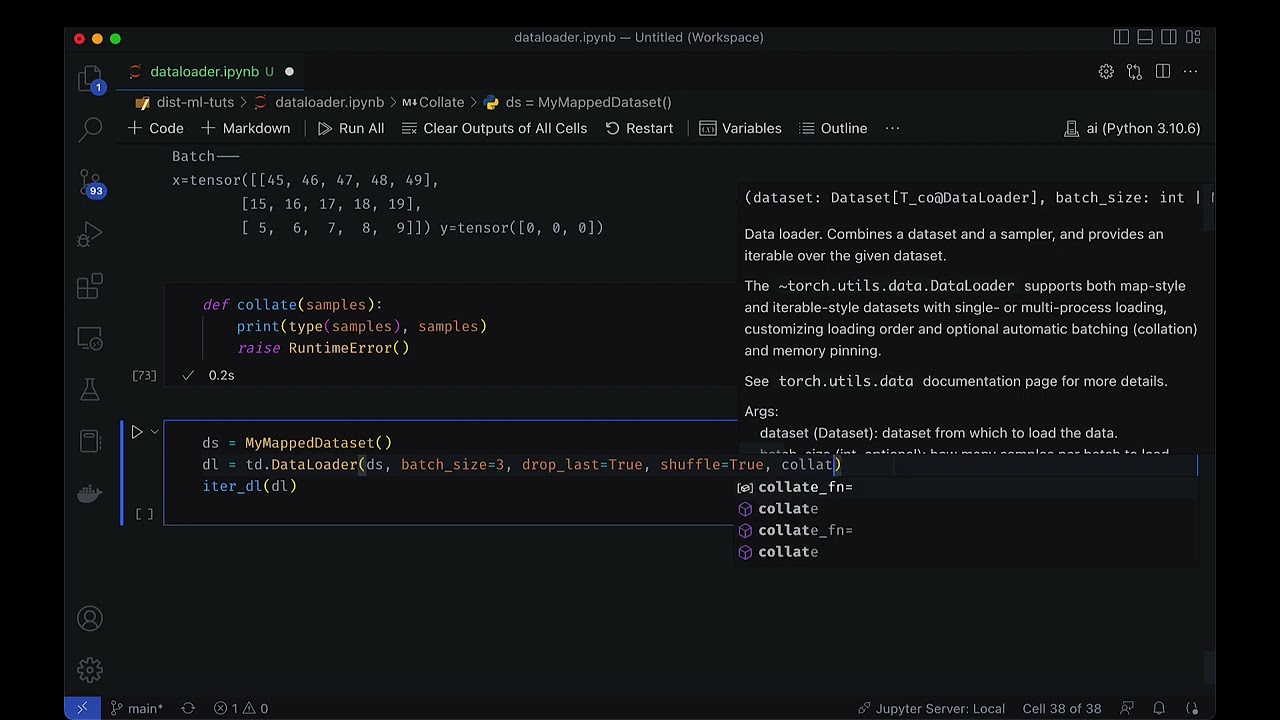Split the editor to the right

(1162, 72)
